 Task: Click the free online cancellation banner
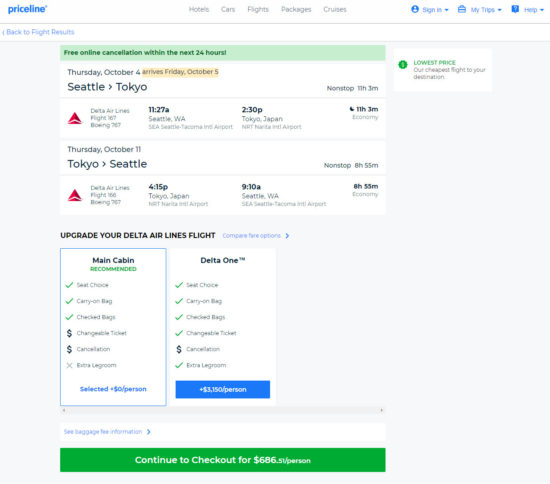coord(223,53)
